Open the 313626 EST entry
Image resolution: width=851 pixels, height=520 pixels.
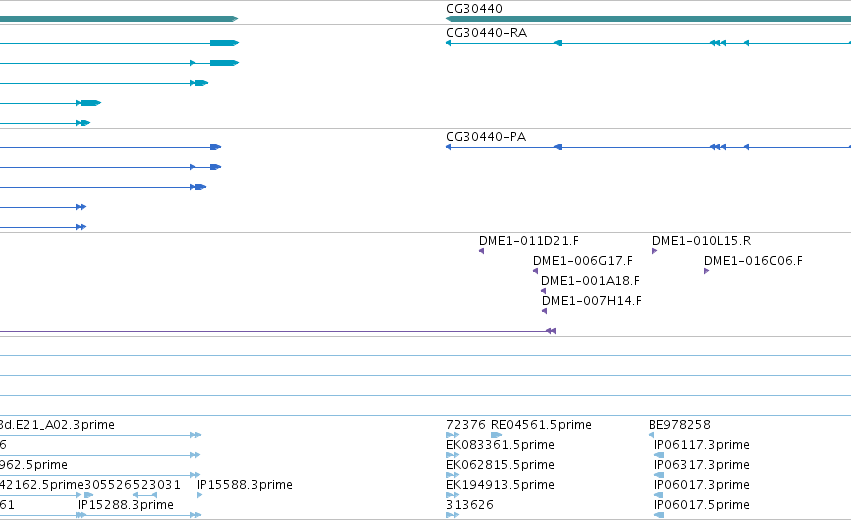[470, 505]
